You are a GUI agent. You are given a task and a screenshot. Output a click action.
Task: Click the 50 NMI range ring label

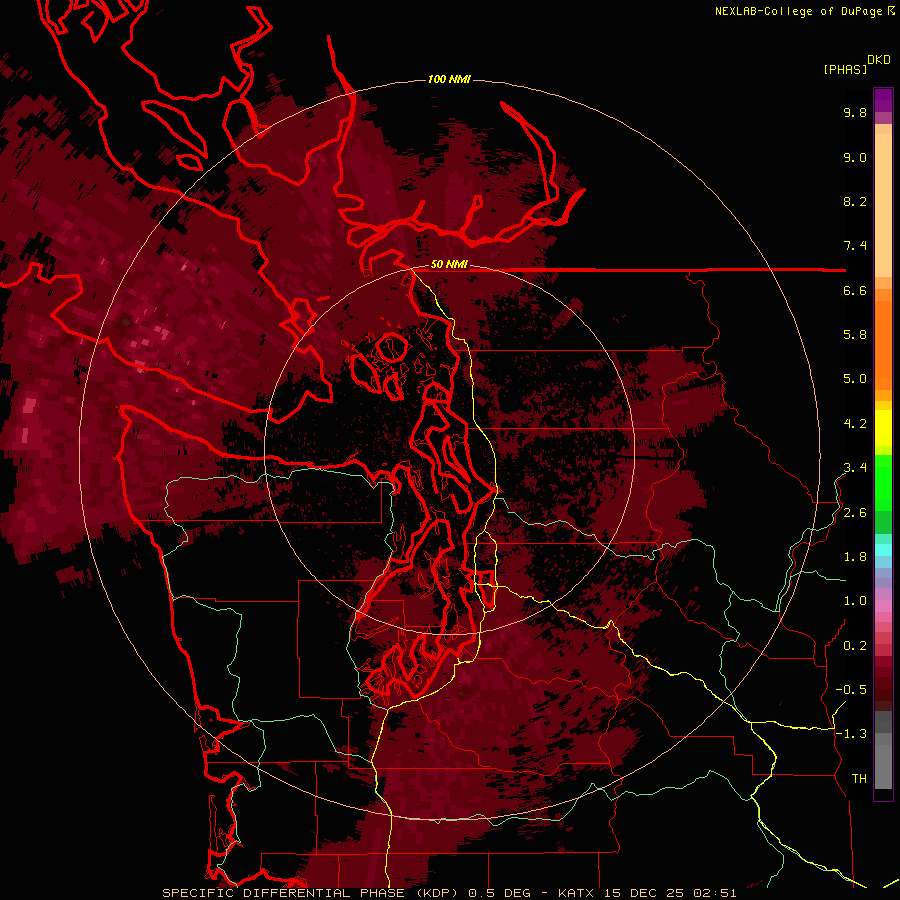[x=449, y=264]
